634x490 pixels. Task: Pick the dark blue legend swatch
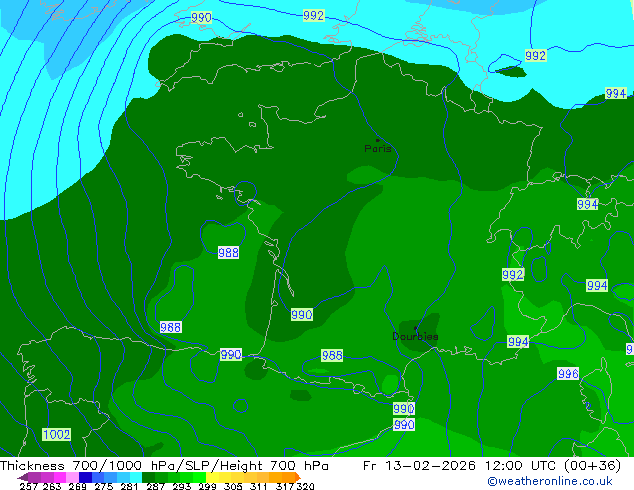pyautogui.click(x=85, y=477)
